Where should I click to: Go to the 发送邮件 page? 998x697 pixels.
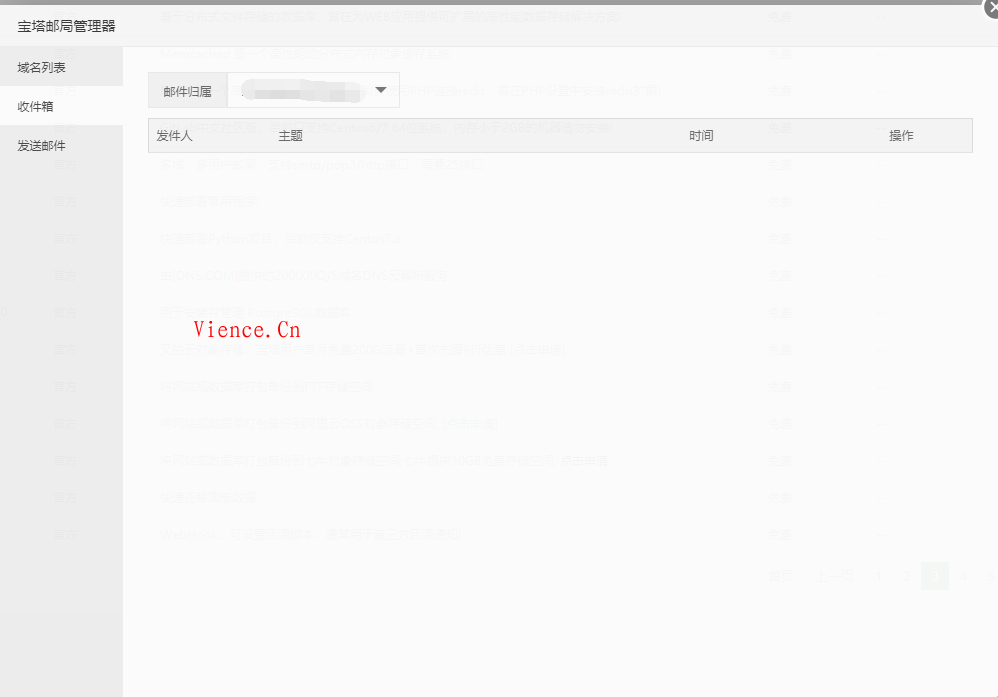pos(42,145)
